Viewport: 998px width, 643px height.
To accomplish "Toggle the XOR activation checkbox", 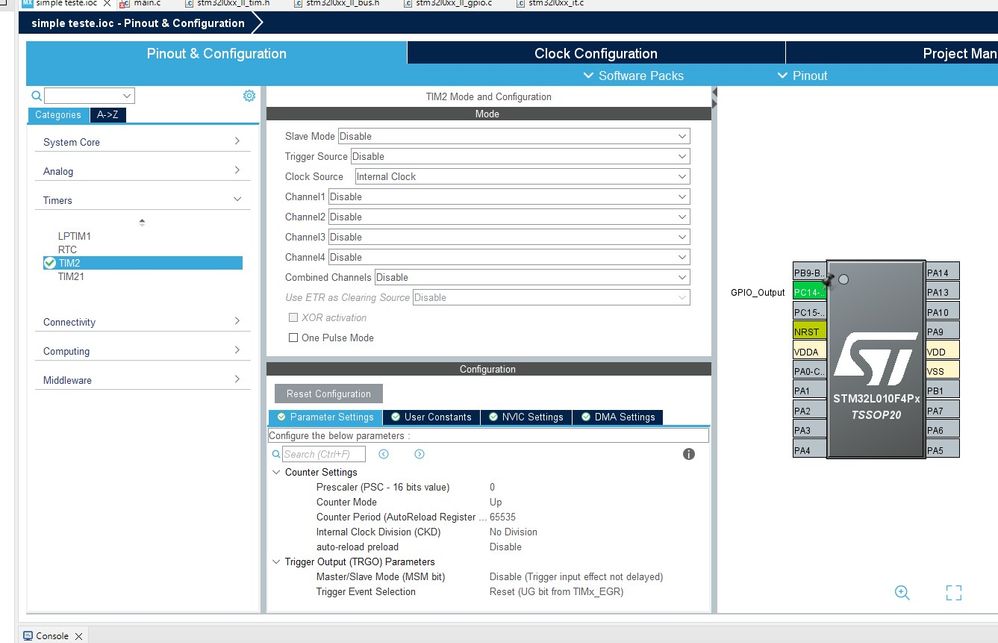I will (293, 317).
